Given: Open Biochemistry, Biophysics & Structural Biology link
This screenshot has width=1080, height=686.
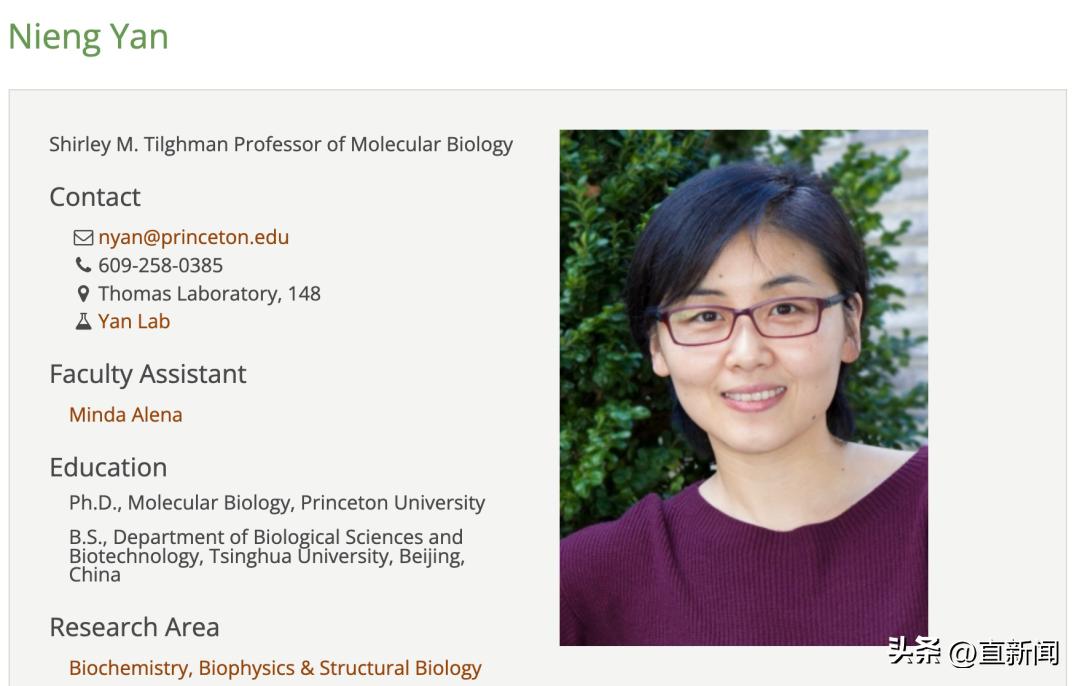Looking at the screenshot, I should (275, 668).
